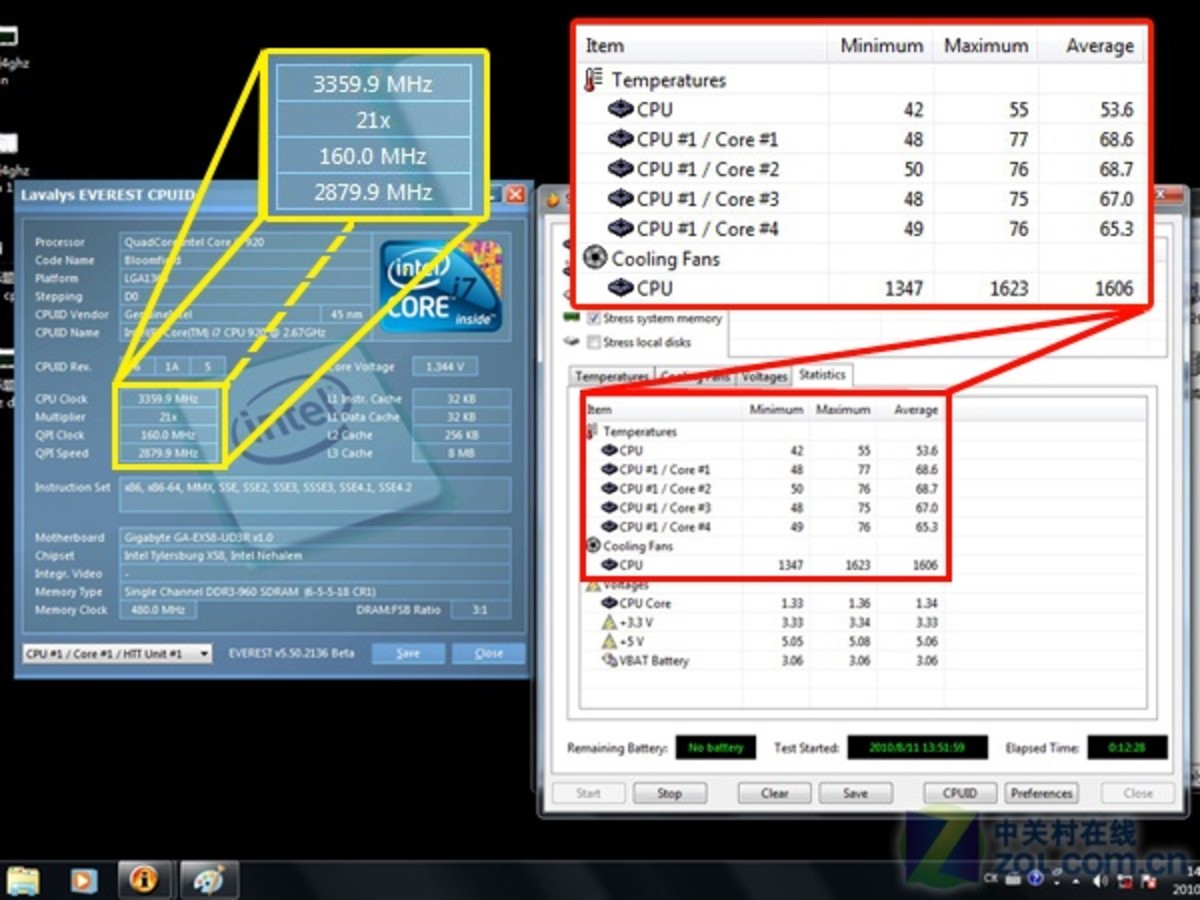Click the warning triangle icon beside +5 V
The height and width of the screenshot is (900, 1200).
point(609,641)
